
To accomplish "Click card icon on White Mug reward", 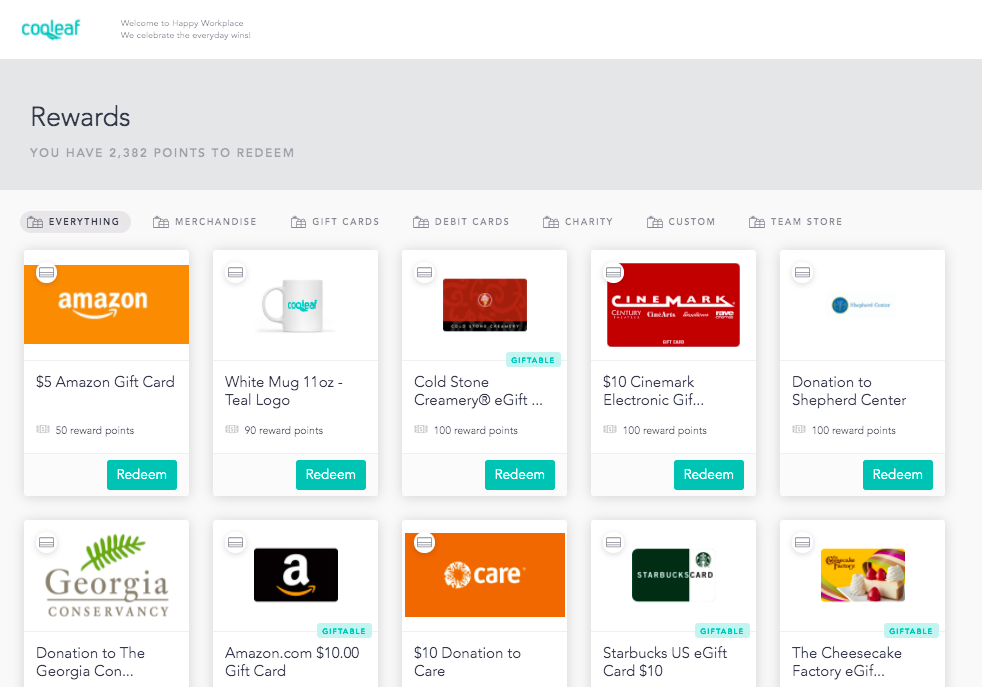I will (x=235, y=272).
